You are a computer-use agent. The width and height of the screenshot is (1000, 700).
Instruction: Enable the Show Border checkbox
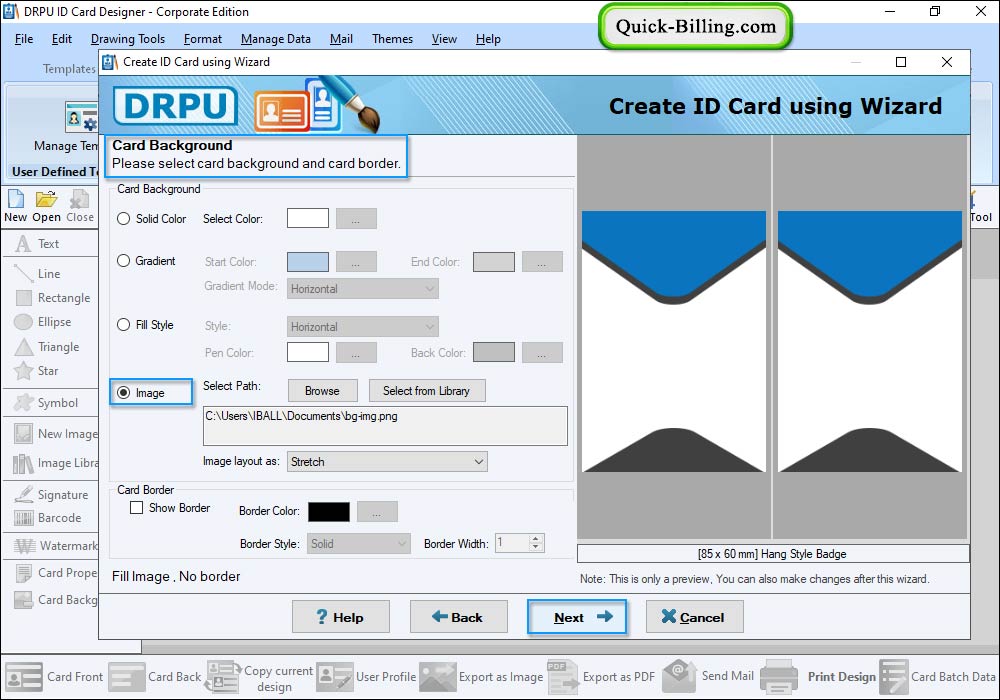pyautogui.click(x=136, y=507)
